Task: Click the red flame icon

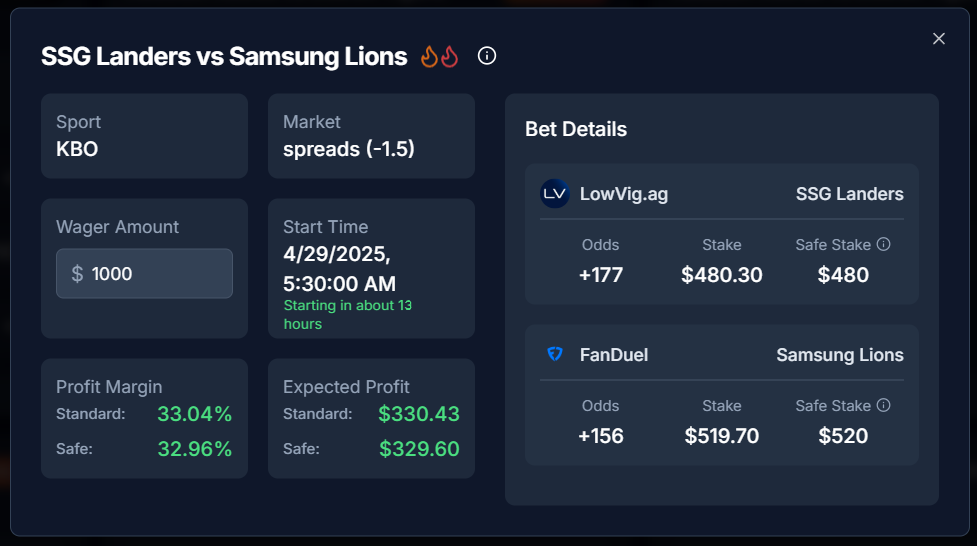Action: [449, 57]
